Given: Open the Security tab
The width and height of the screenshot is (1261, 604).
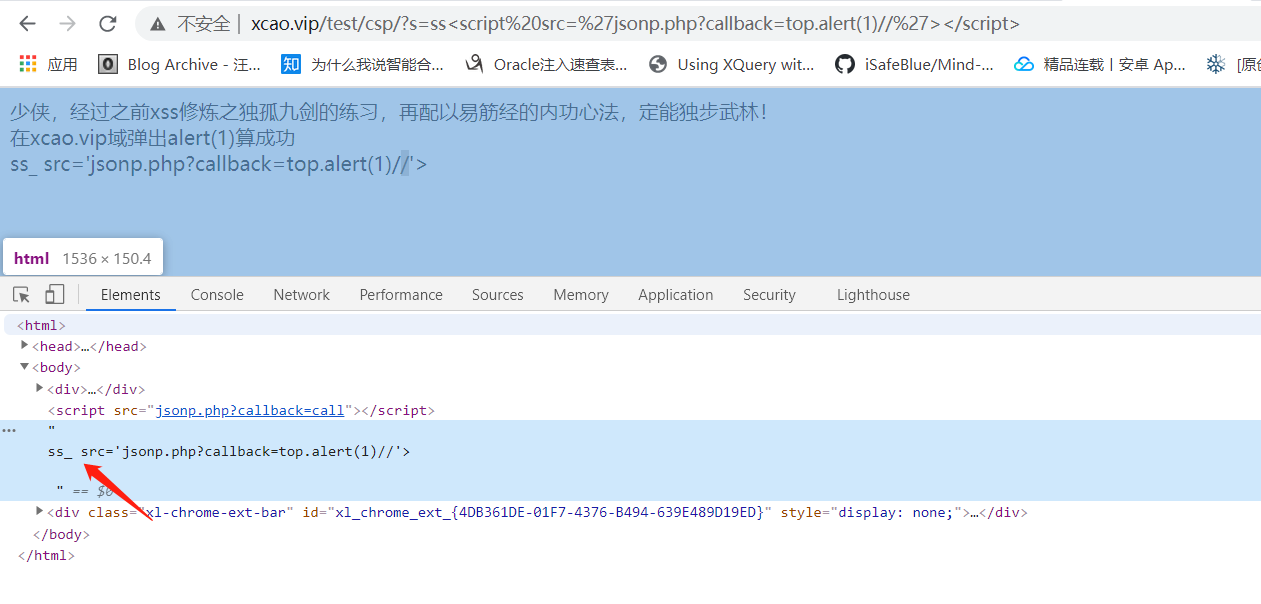Looking at the screenshot, I should pos(769,294).
